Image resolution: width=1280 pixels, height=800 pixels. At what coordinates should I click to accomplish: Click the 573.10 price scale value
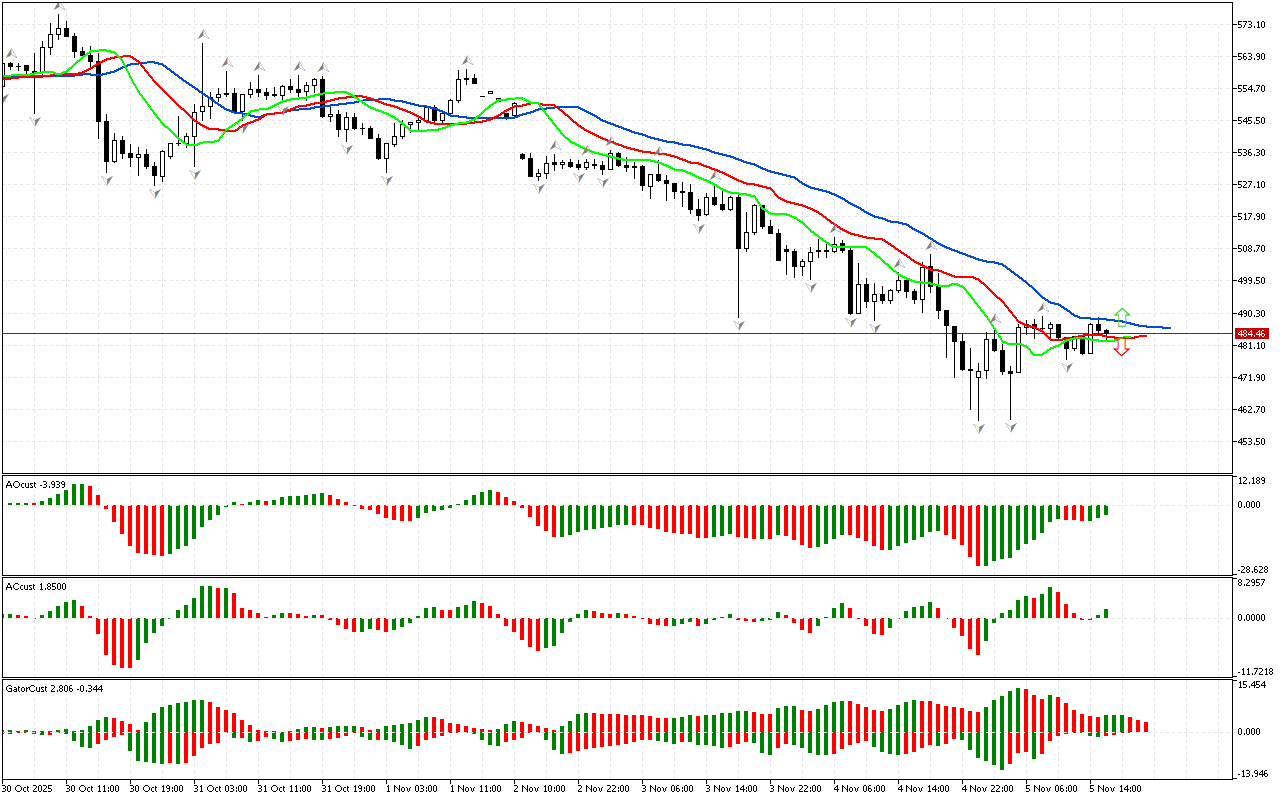click(x=1252, y=24)
